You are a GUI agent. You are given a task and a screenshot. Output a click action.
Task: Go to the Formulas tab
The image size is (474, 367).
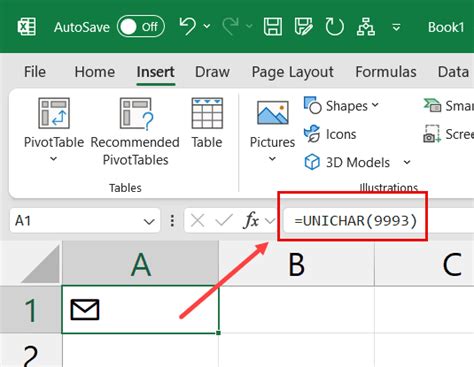(386, 72)
